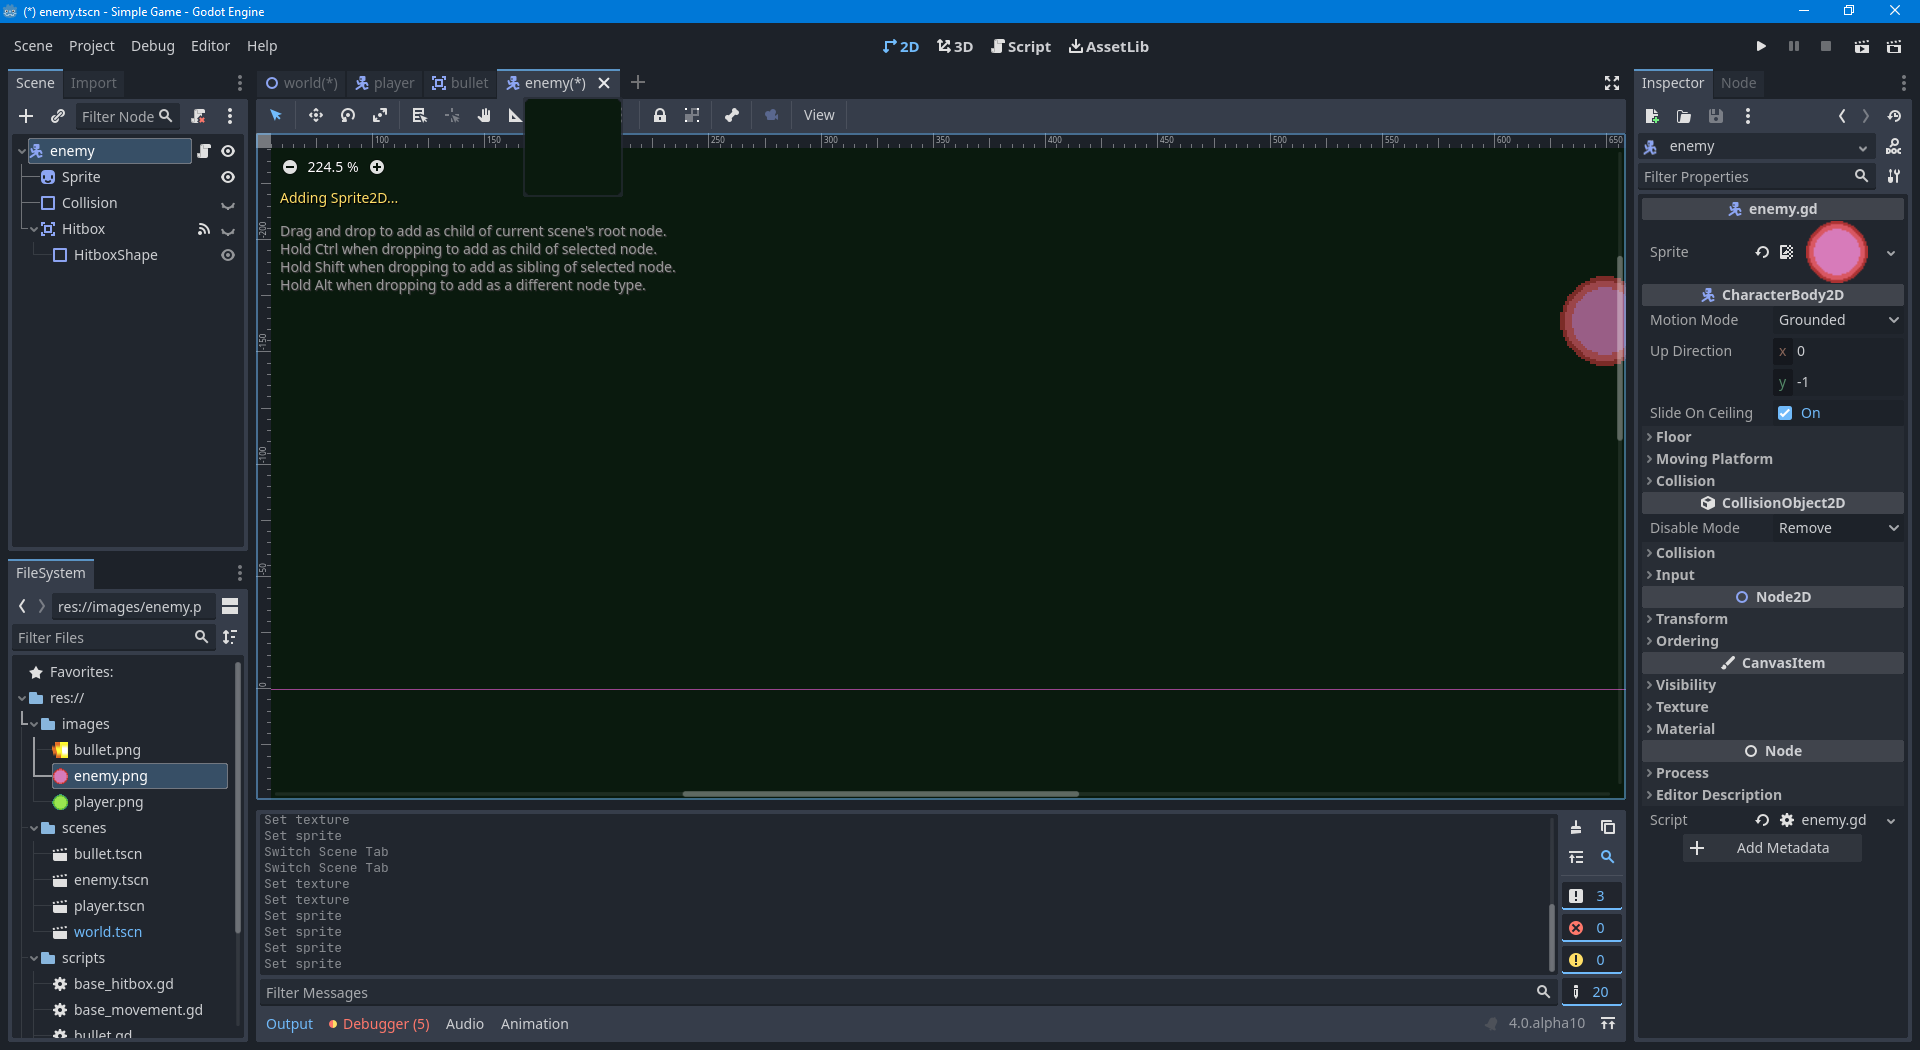
Task: Activate the Rotate tool
Action: [348, 115]
